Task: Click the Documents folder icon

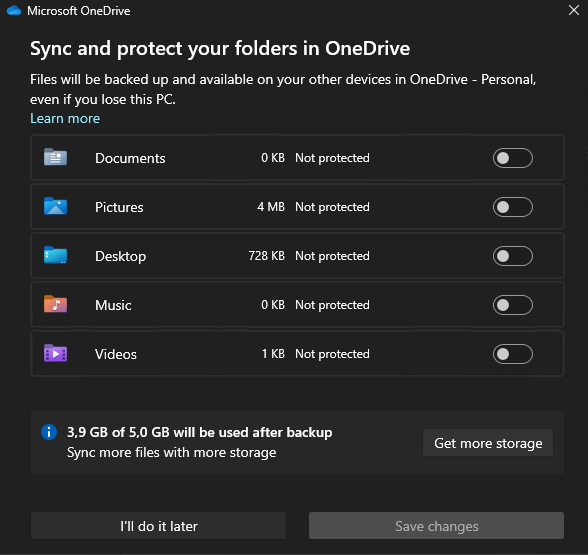Action: (x=56, y=157)
